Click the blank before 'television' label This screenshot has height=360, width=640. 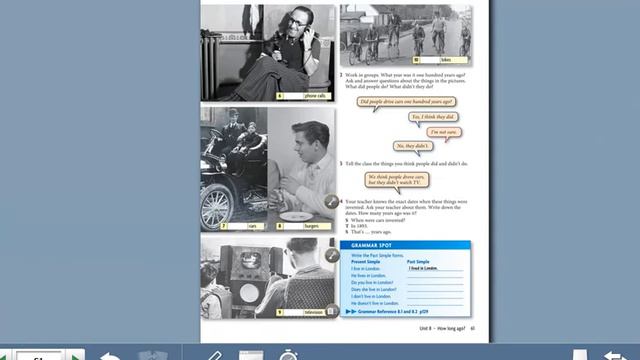point(293,312)
